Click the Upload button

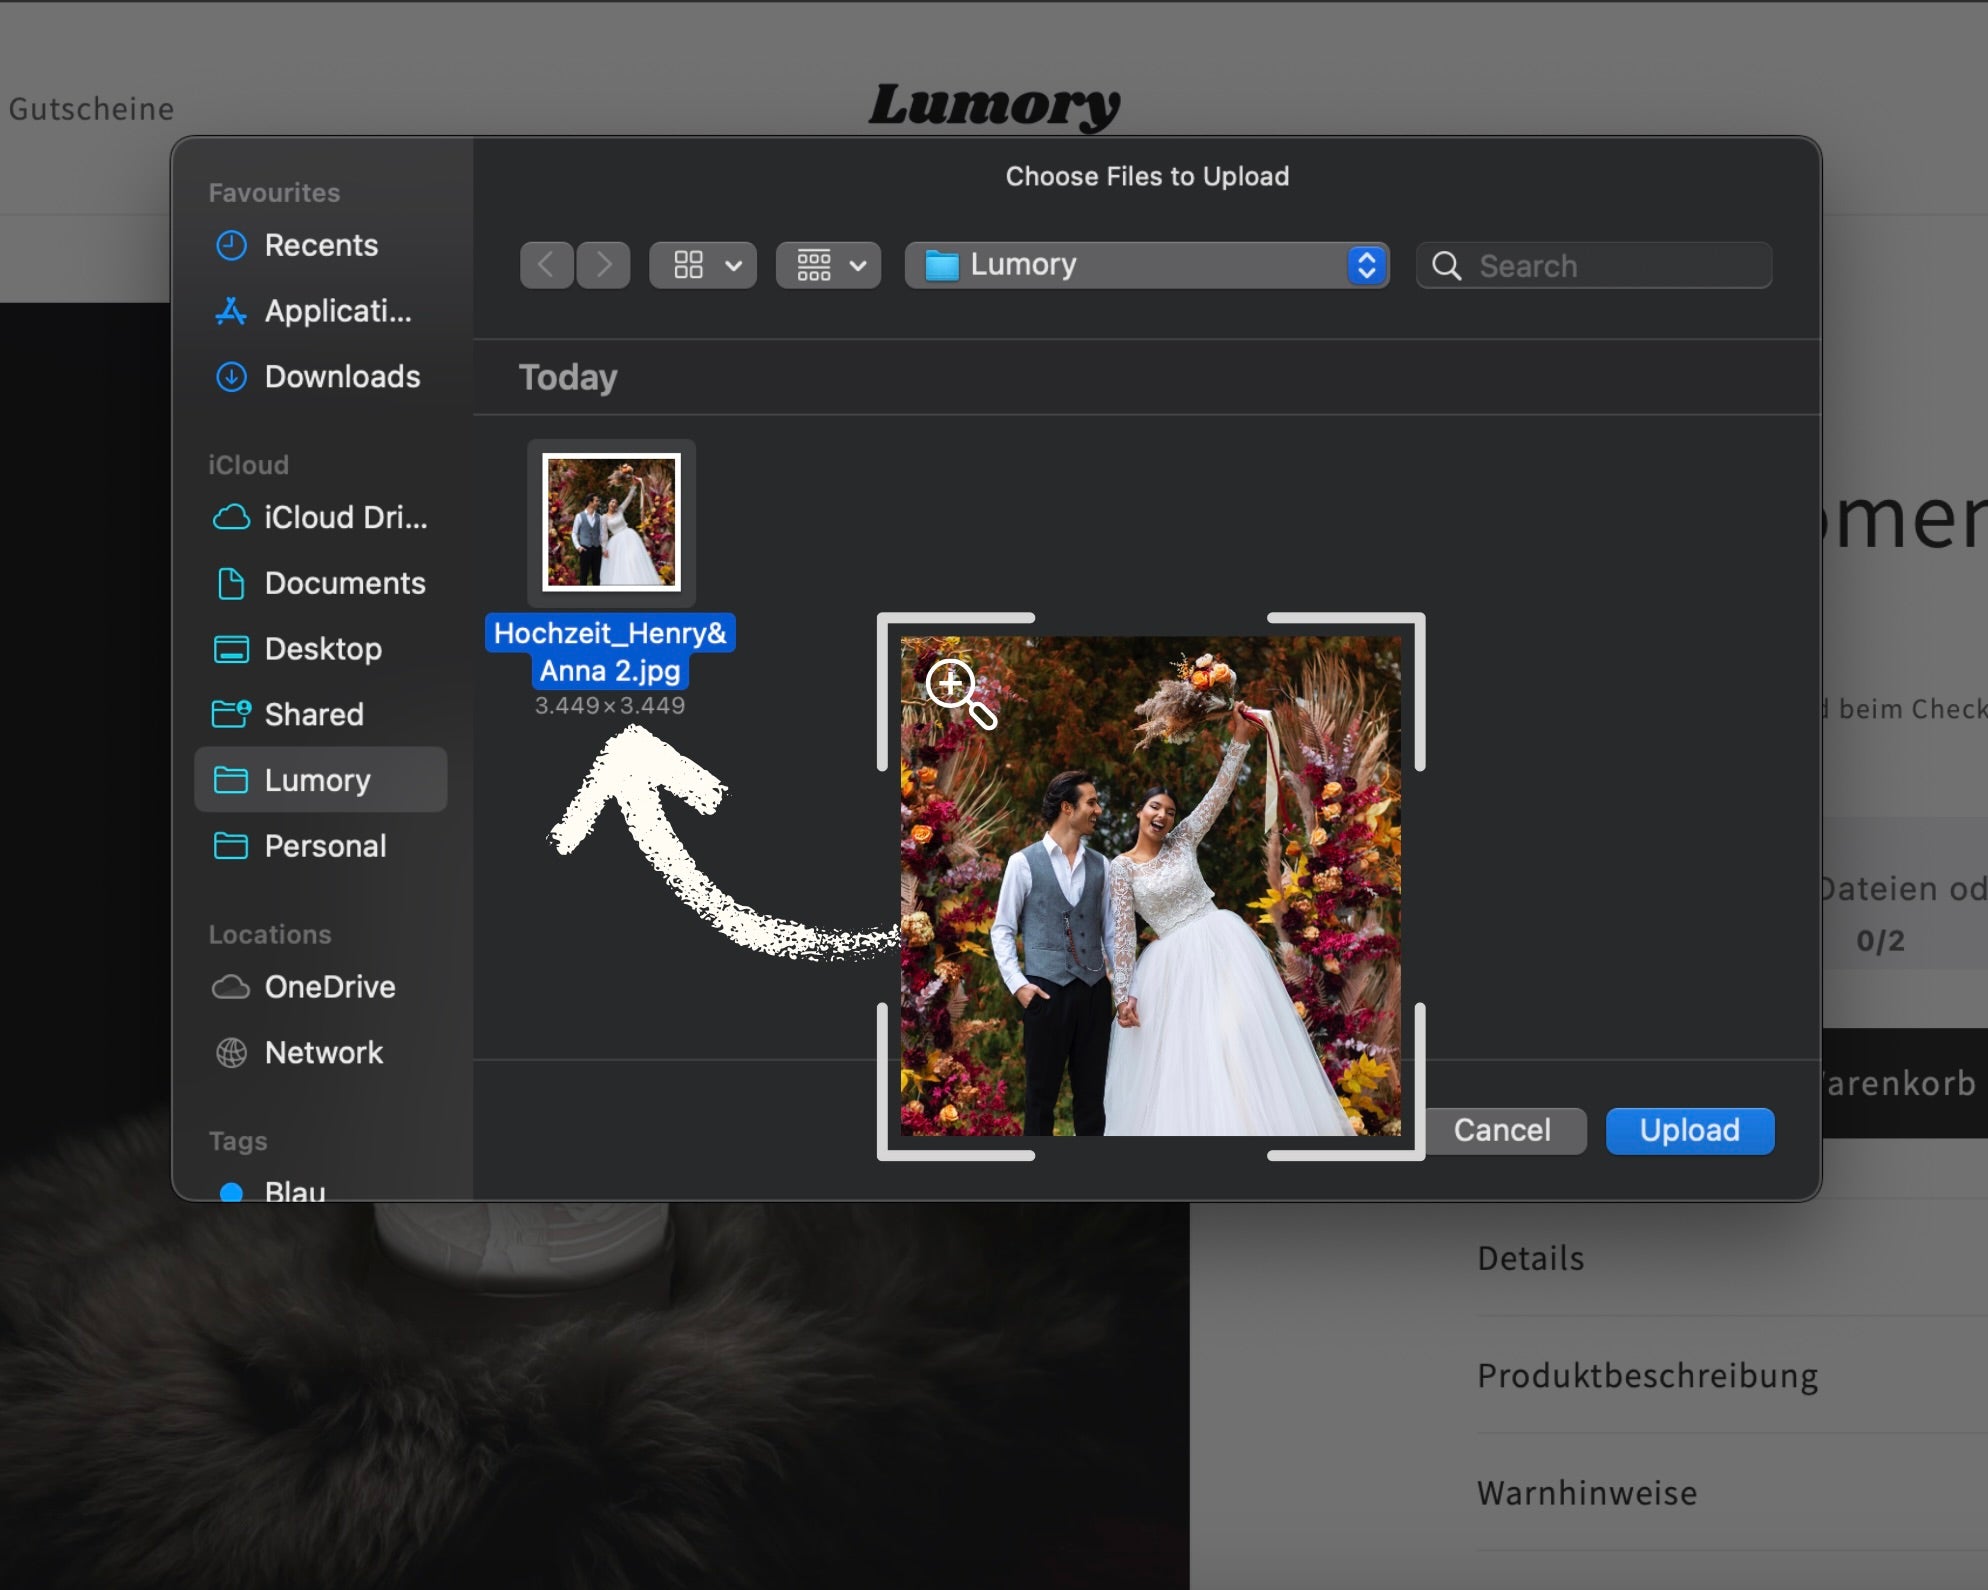1689,1130
